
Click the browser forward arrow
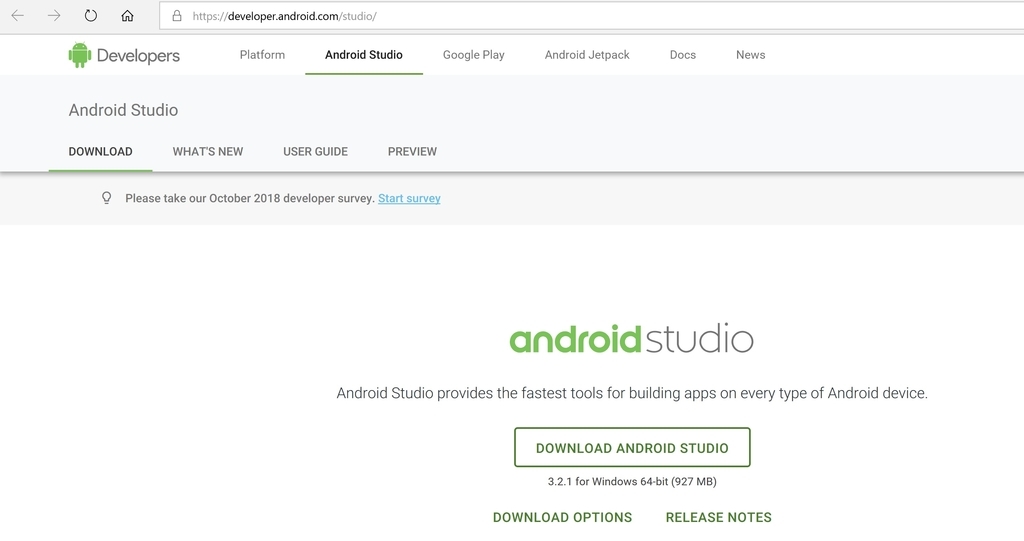point(54,16)
